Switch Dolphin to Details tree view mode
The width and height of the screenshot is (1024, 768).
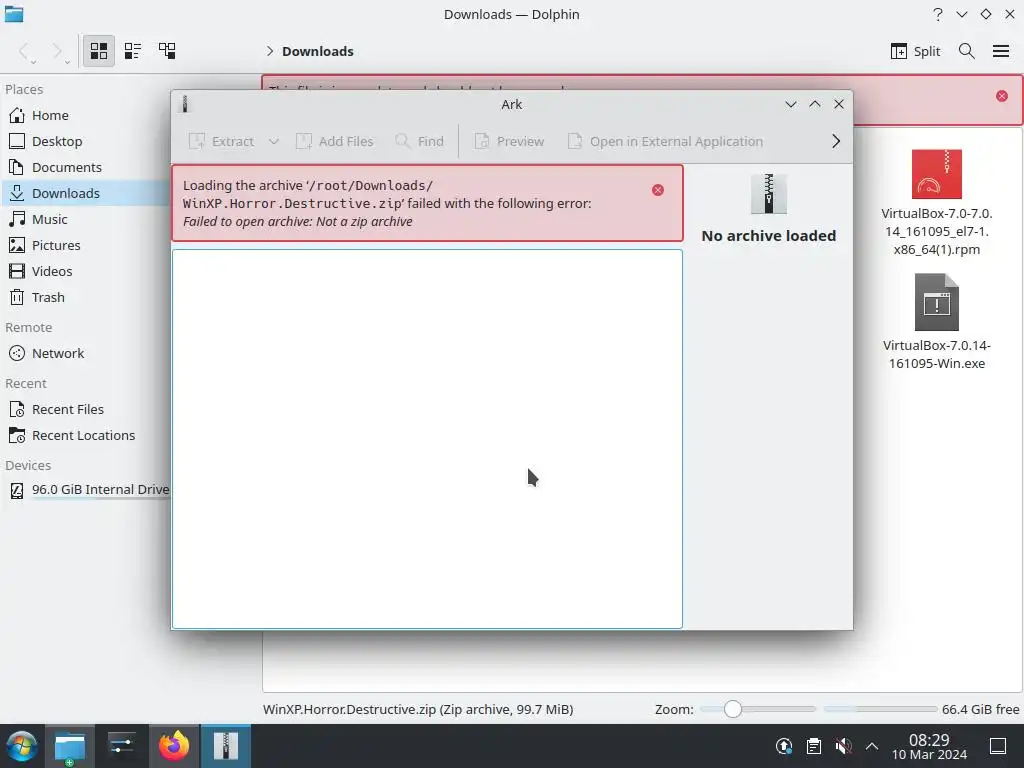click(x=167, y=51)
